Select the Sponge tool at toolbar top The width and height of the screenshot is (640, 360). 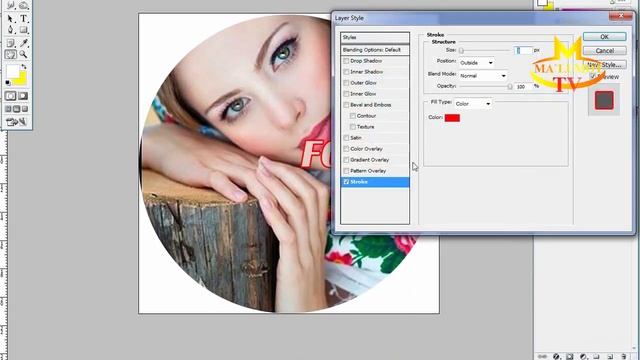click(x=23, y=6)
